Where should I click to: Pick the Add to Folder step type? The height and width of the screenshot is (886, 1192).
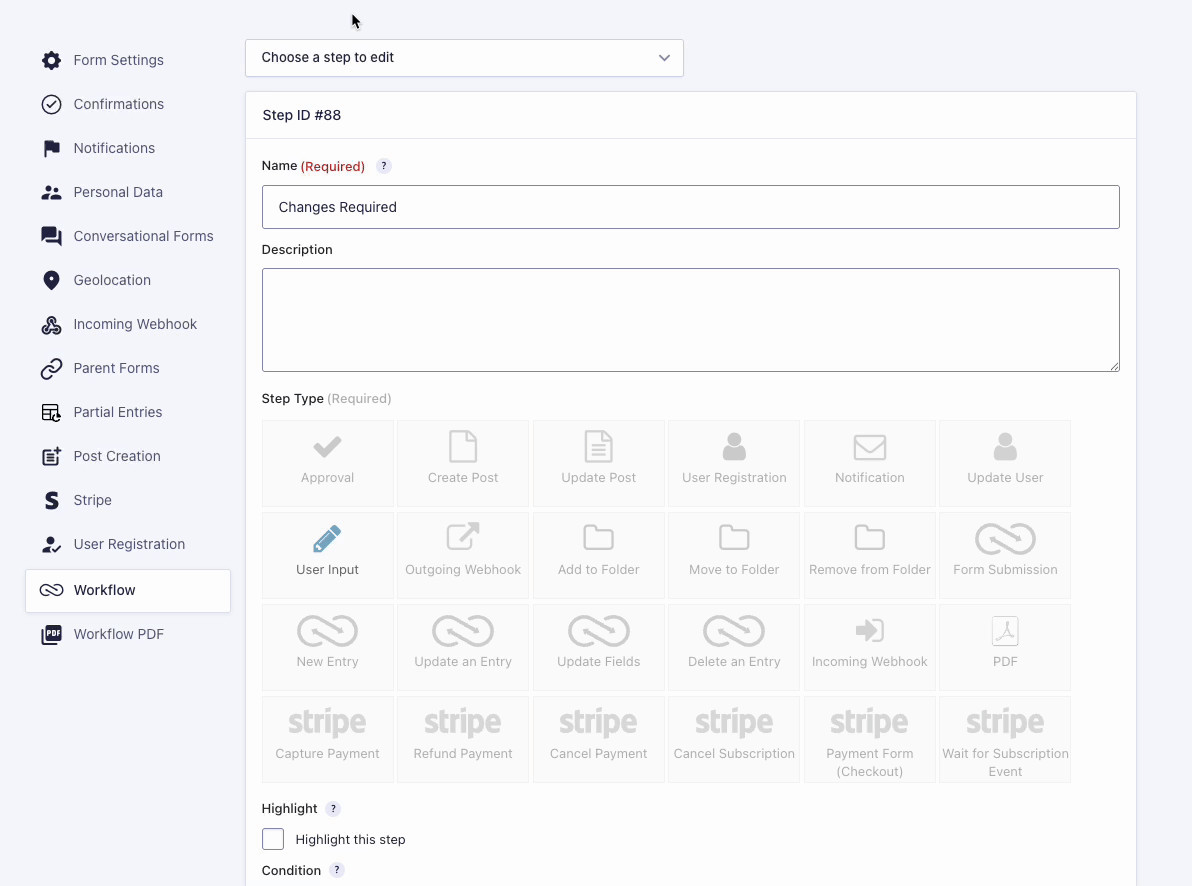pos(598,555)
